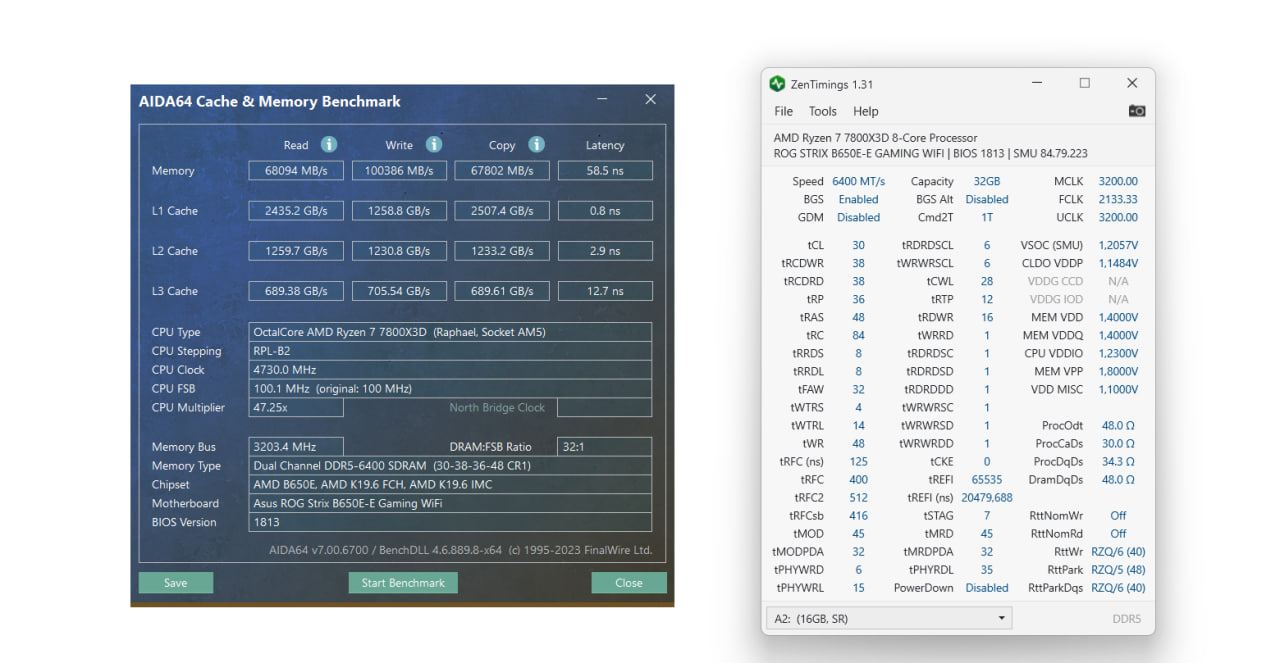Click the tREFI (ns) value 20479.688
The image size is (1280, 663).
[986, 498]
